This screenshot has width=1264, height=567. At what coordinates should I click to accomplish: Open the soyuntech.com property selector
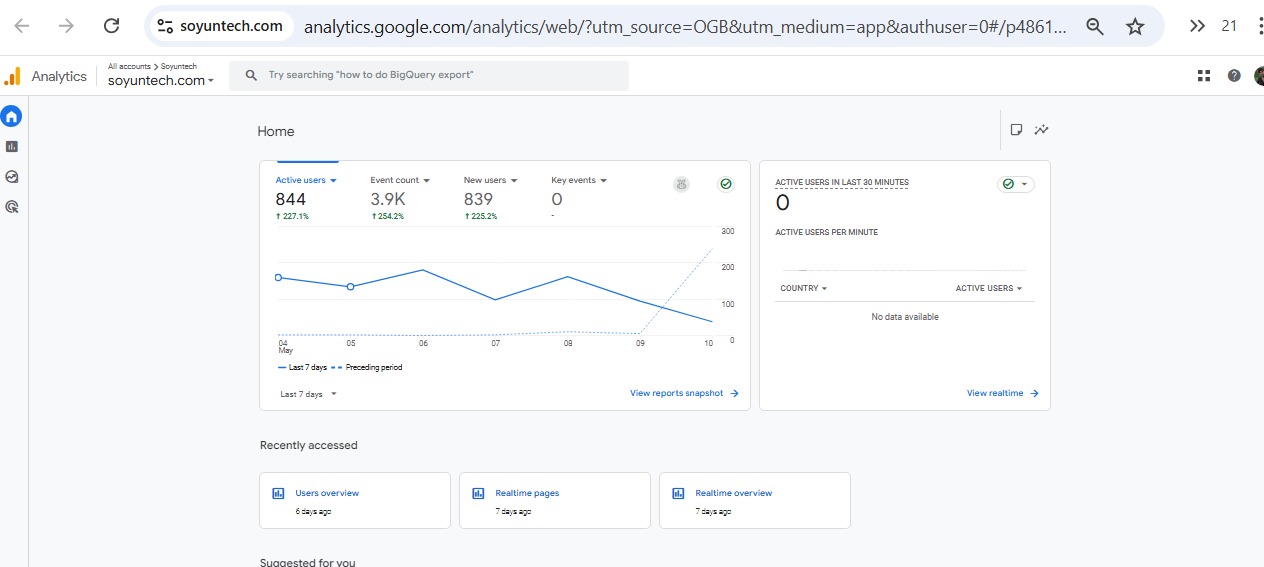point(161,80)
